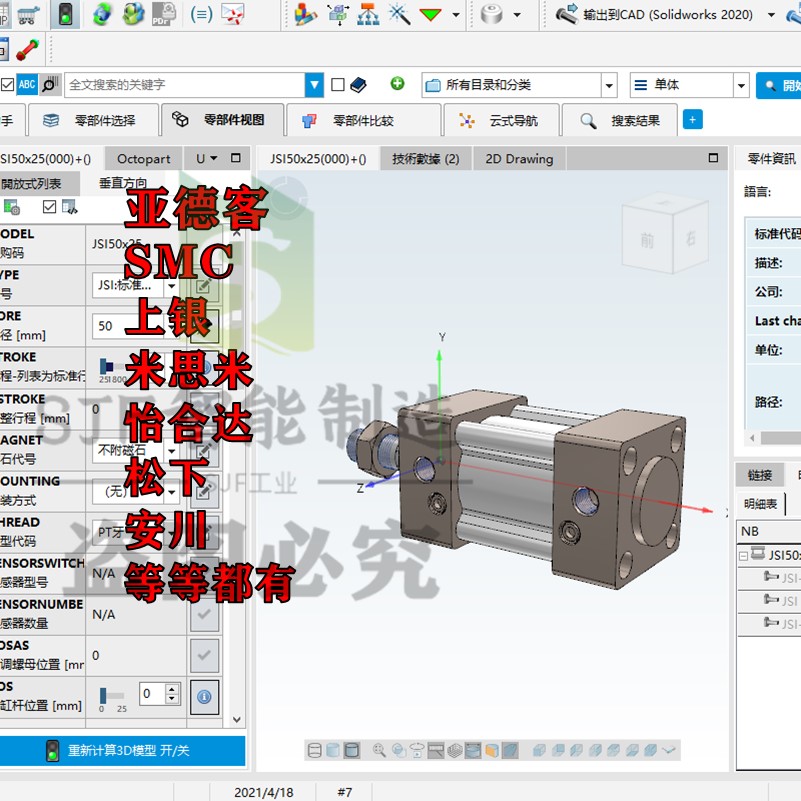Open the 单体 dropdown
Viewport: 801px width, 801px height.
741,85
